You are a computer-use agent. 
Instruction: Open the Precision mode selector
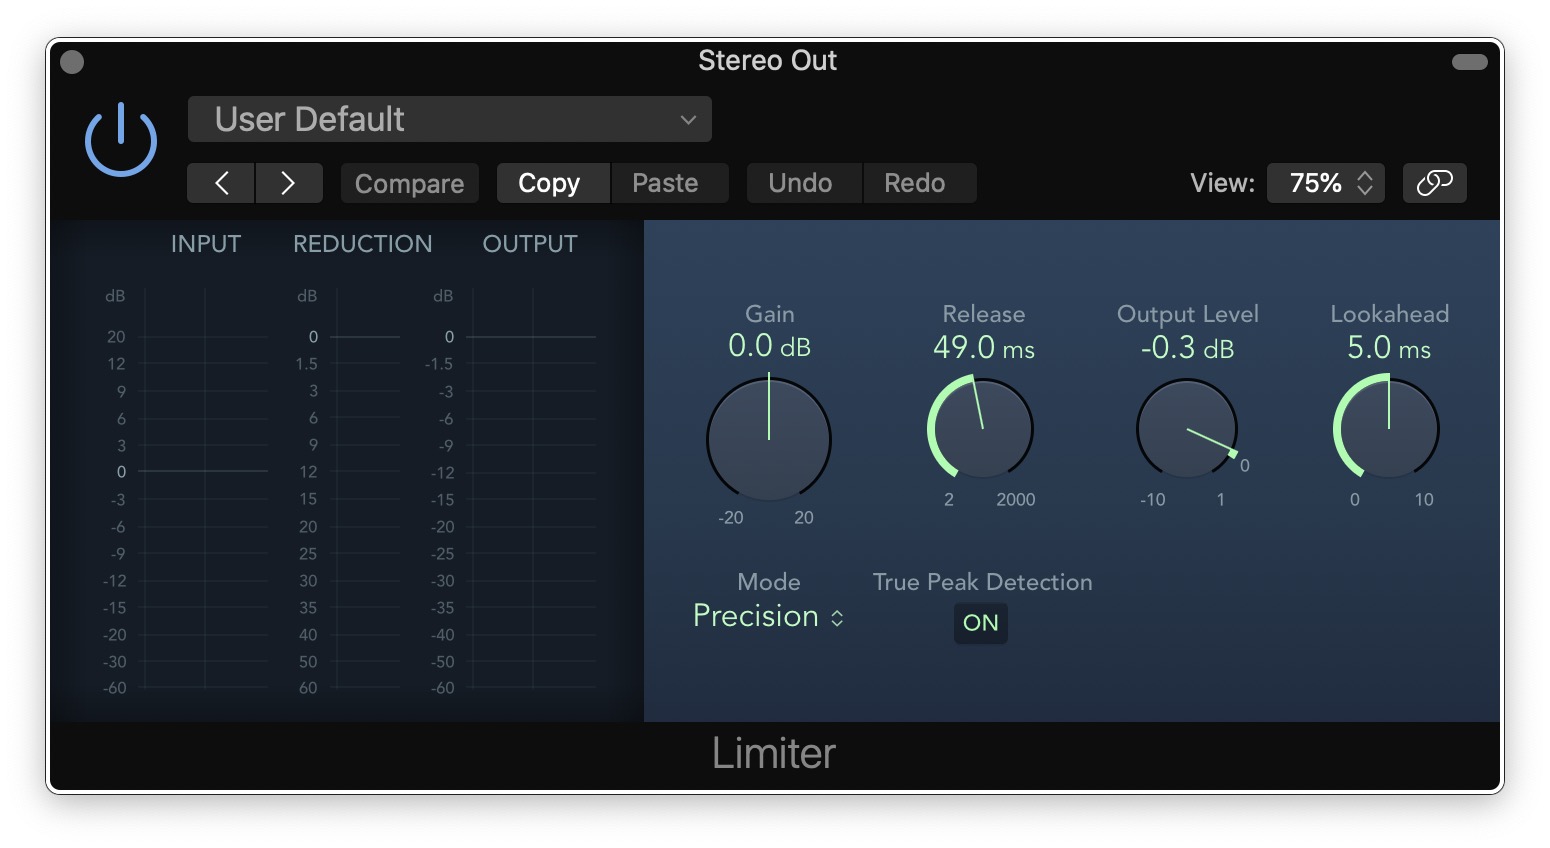pos(768,616)
